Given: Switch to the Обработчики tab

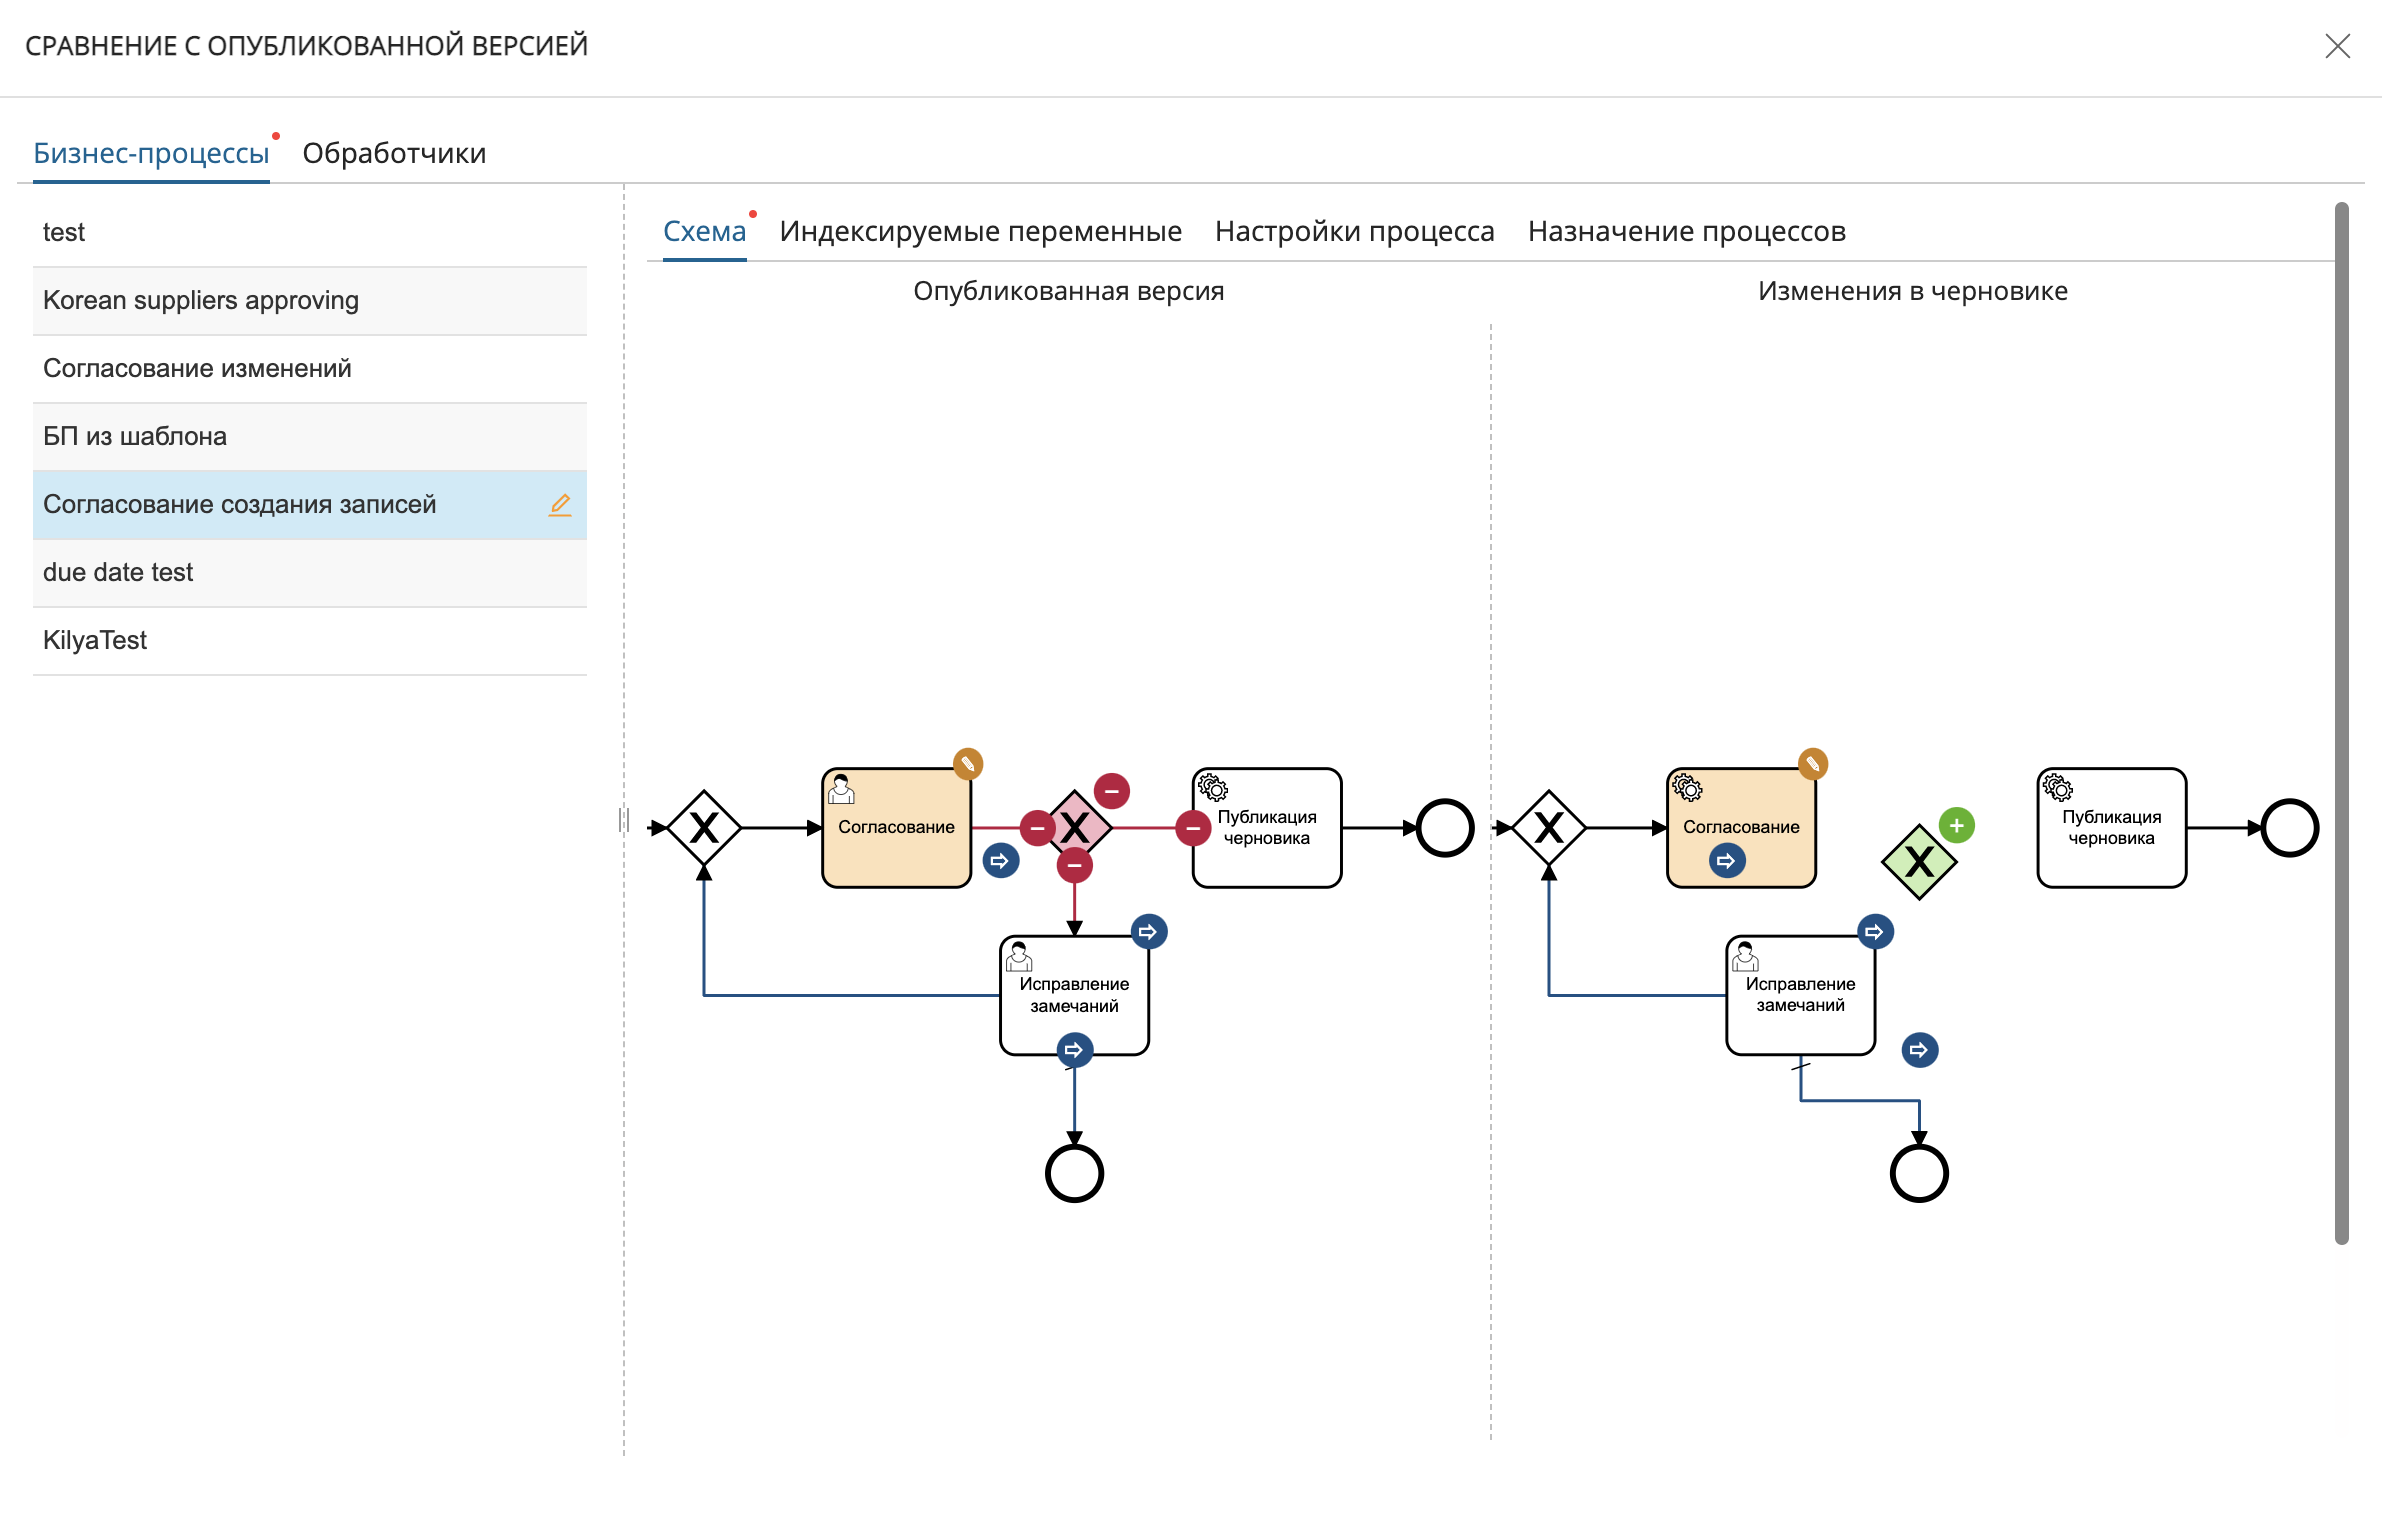Looking at the screenshot, I should tap(394, 153).
